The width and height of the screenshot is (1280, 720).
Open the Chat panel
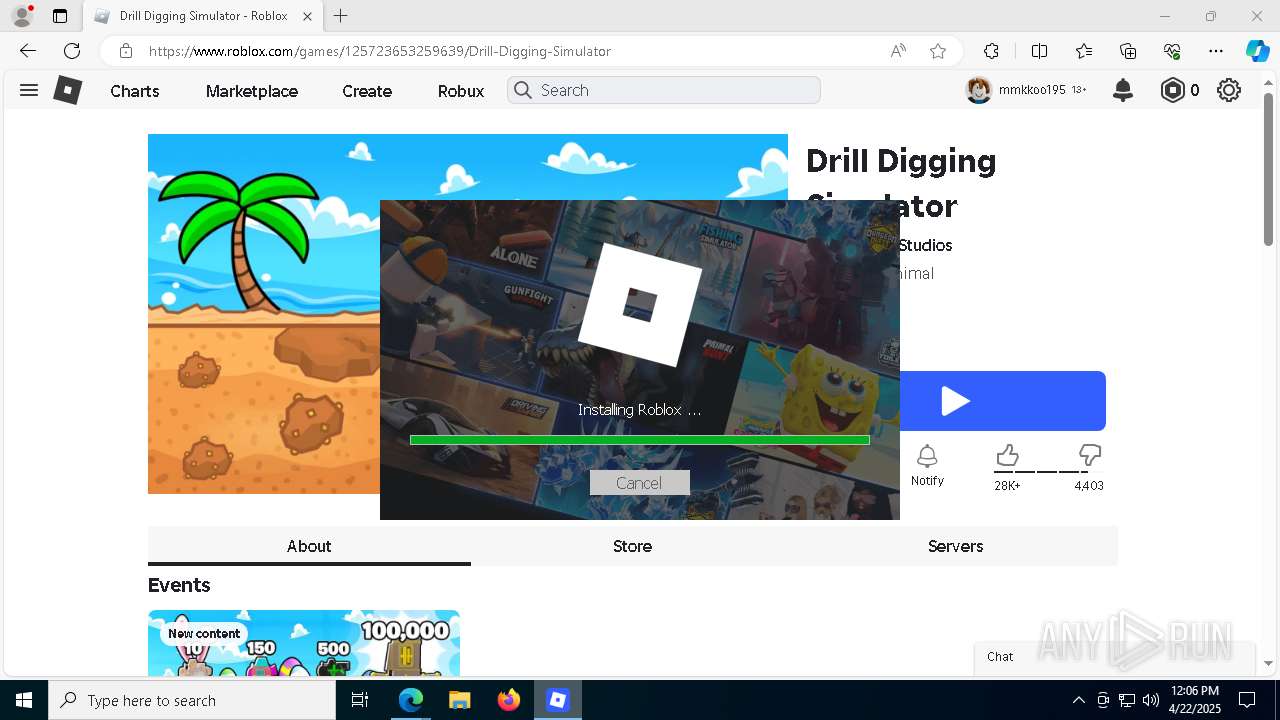click(x=1115, y=657)
